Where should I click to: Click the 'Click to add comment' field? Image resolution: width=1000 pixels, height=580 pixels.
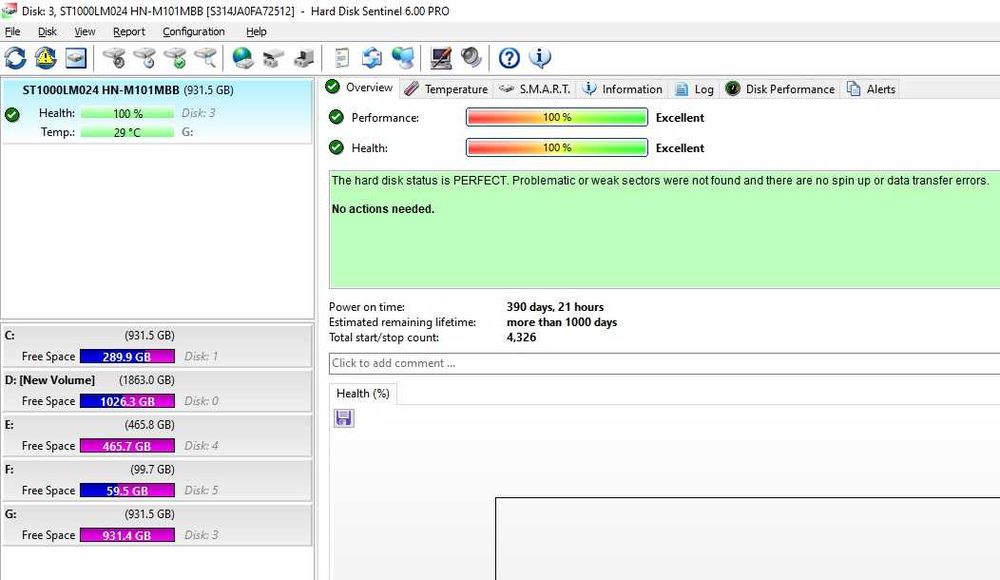(x=664, y=363)
